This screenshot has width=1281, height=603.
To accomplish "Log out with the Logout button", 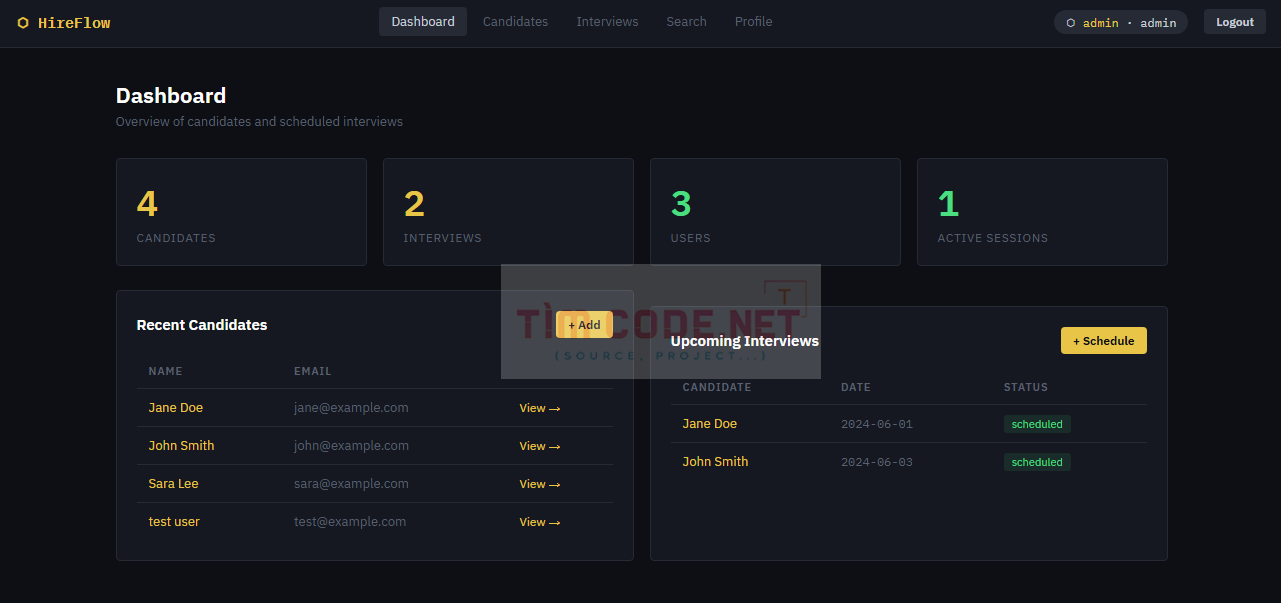I will 1235,22.
